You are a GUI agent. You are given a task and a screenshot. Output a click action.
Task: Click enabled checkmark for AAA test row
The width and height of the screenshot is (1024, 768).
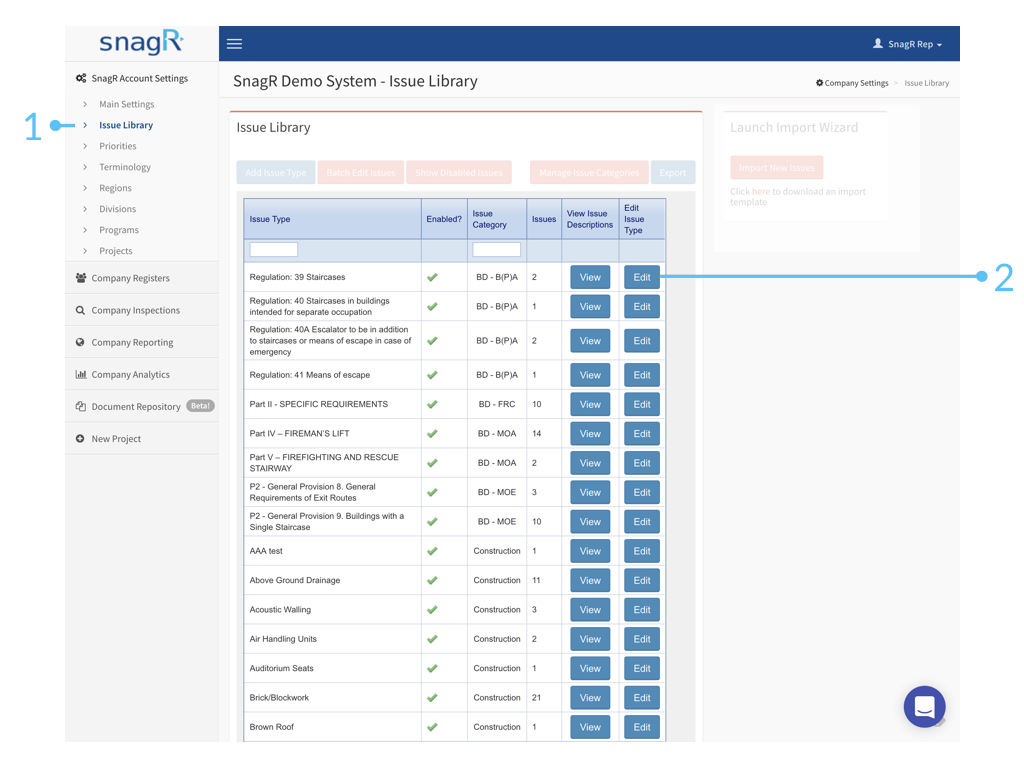432,551
